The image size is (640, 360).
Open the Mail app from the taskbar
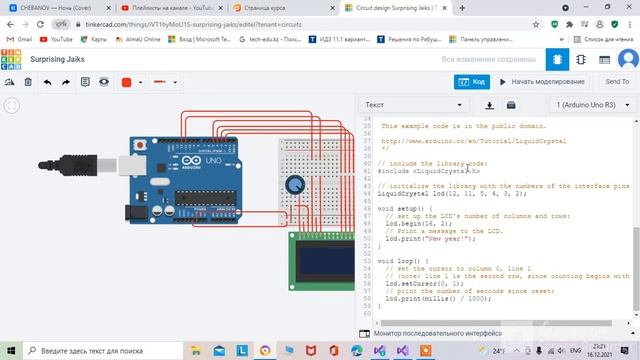[x=219, y=351]
